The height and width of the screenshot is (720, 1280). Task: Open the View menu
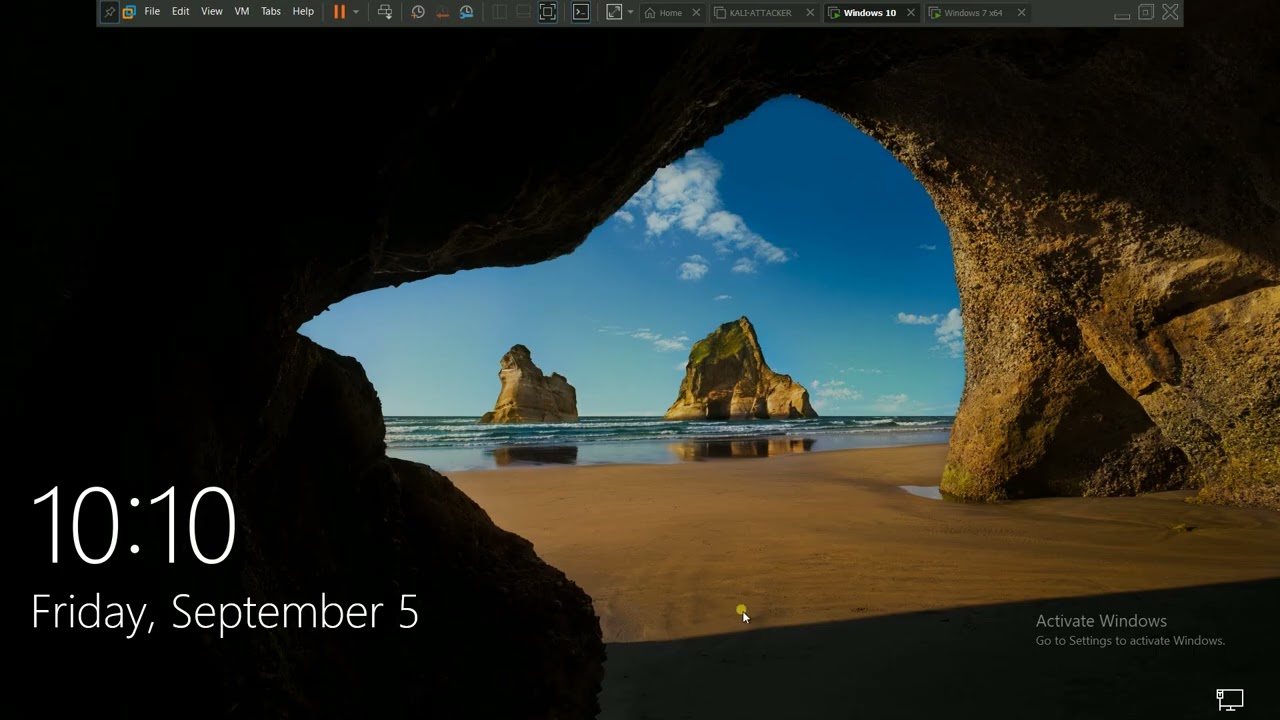(212, 12)
